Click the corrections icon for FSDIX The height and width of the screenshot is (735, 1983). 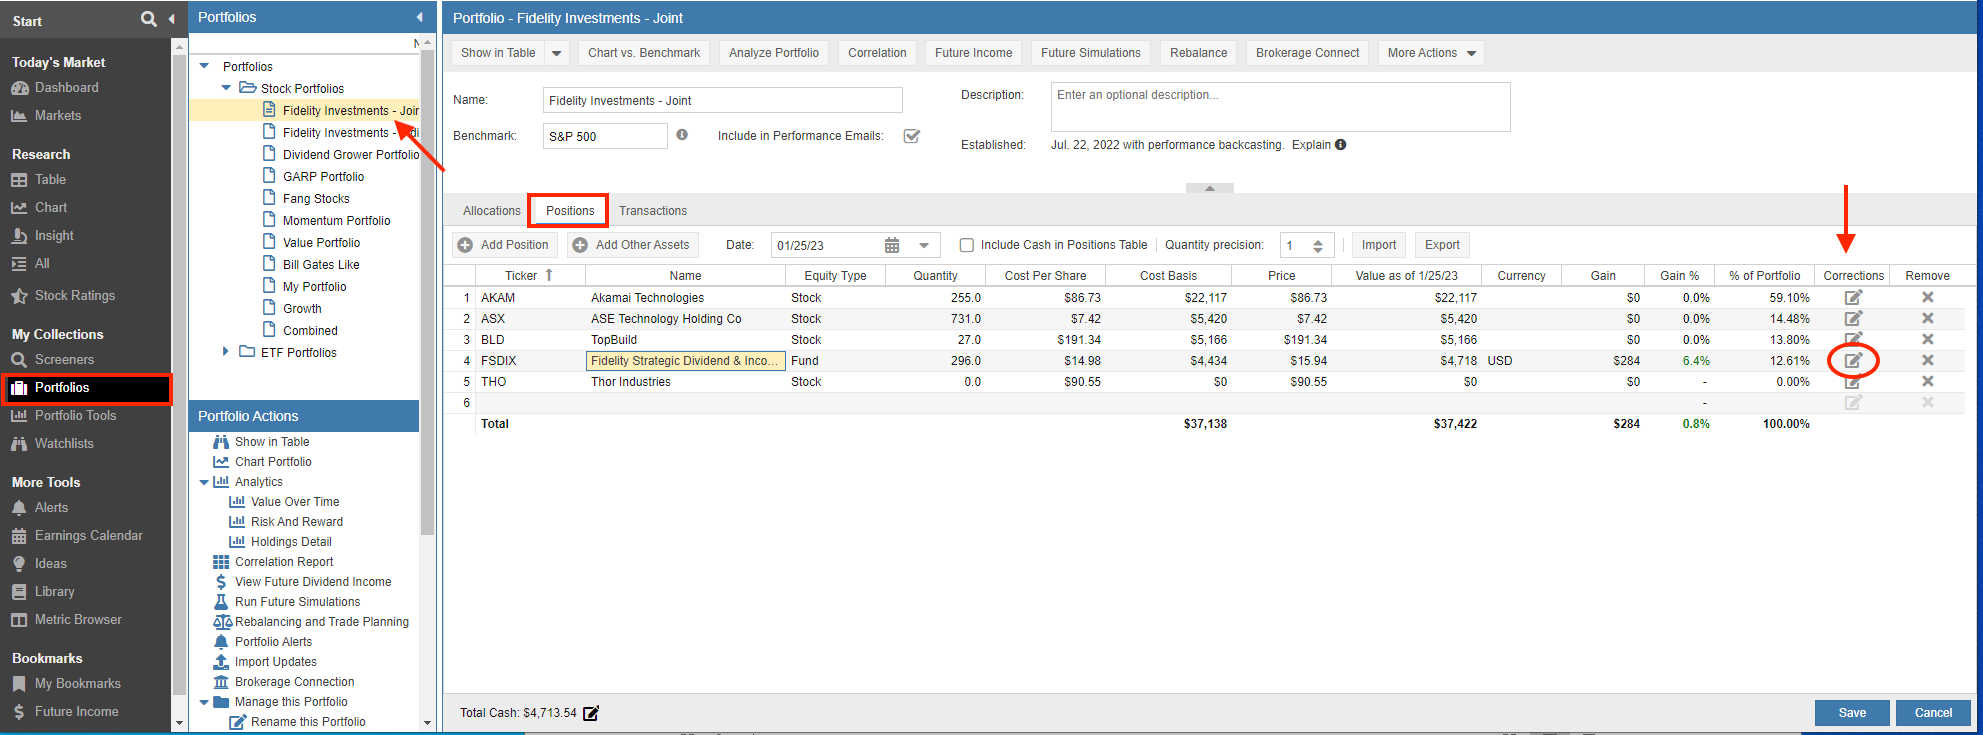pyautogui.click(x=1853, y=360)
